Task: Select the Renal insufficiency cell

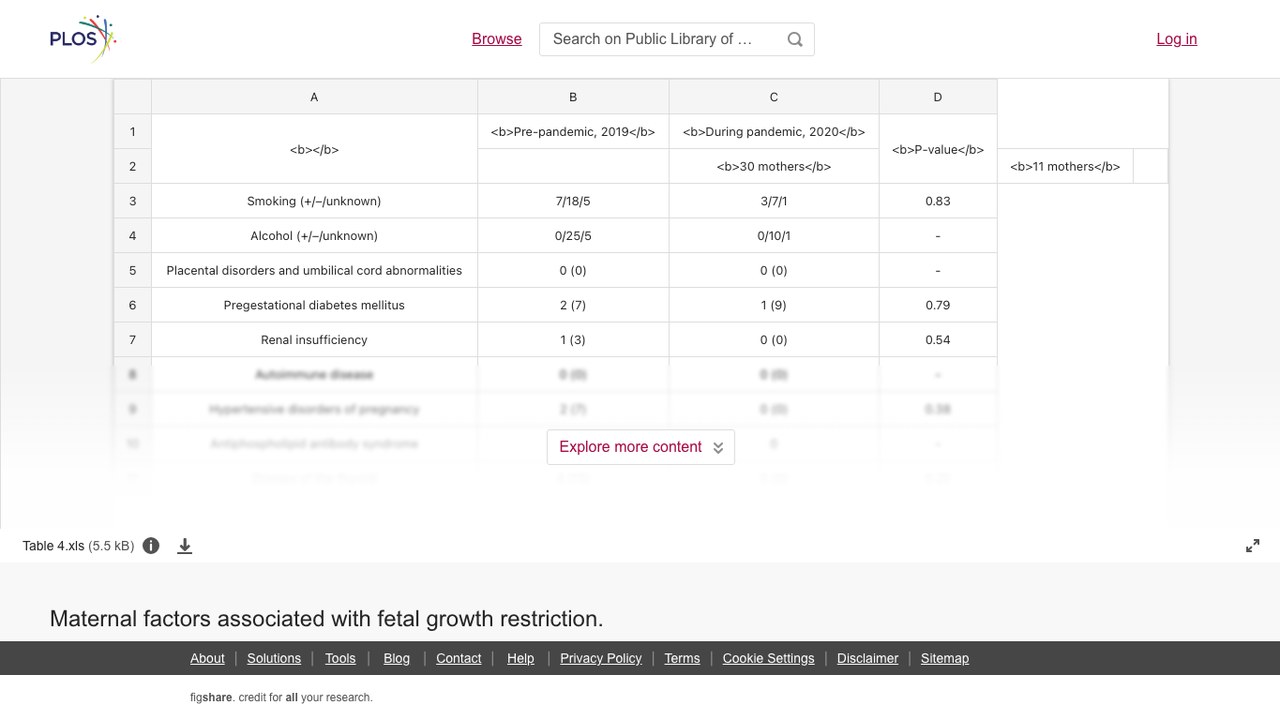Action: click(x=314, y=340)
